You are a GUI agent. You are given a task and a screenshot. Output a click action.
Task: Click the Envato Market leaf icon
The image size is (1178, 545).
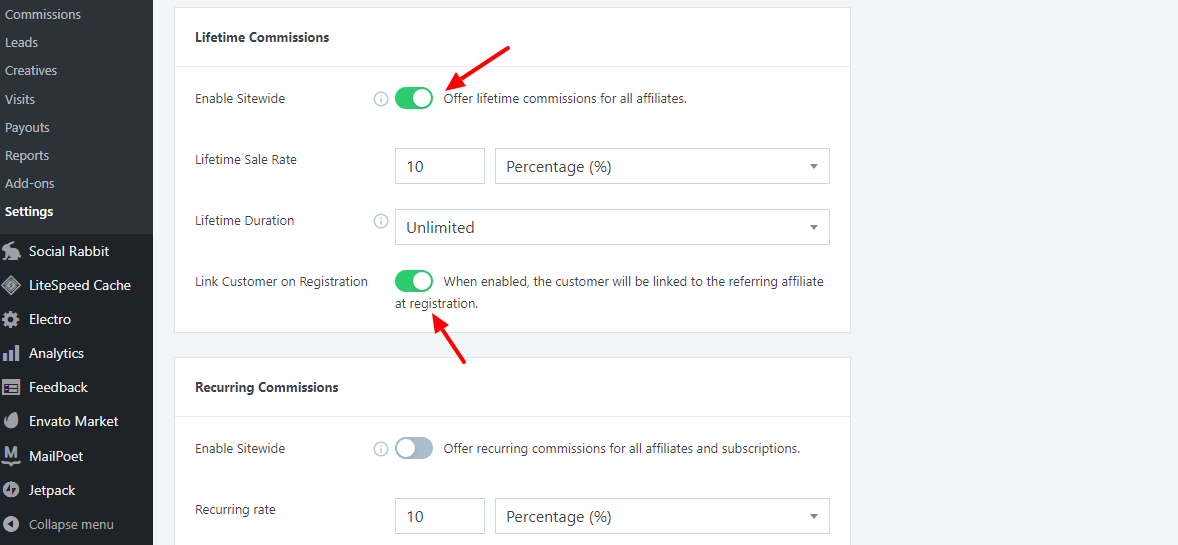pos(12,421)
